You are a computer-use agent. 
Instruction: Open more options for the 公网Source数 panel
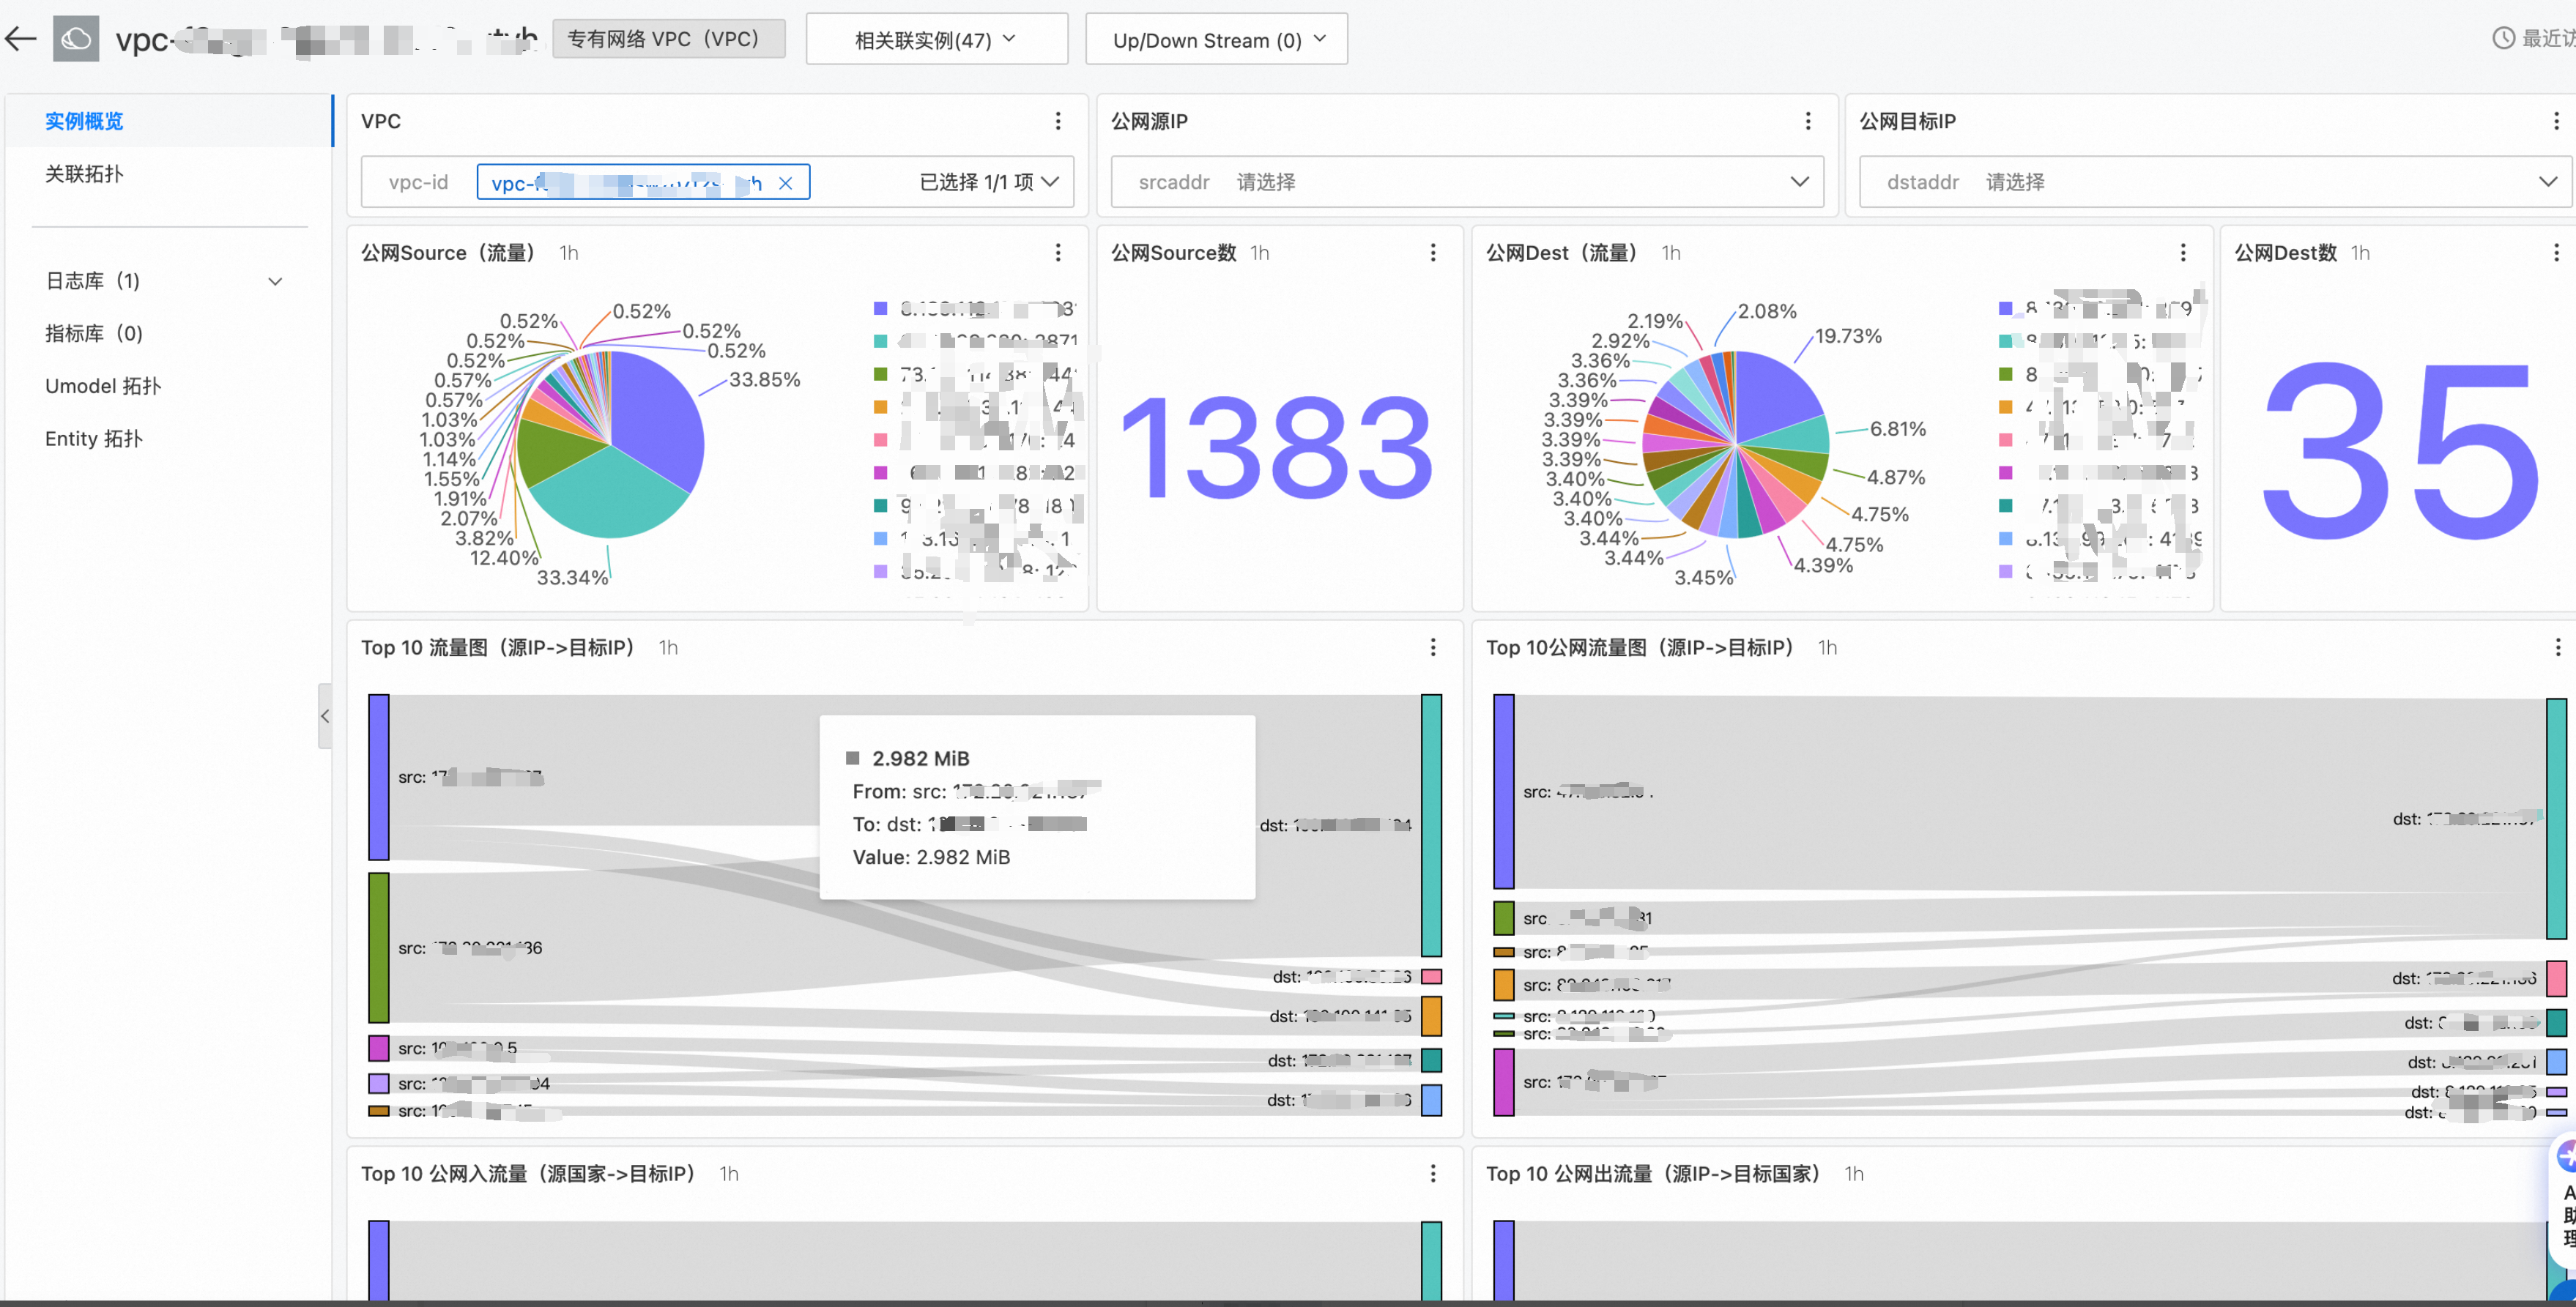point(1433,253)
